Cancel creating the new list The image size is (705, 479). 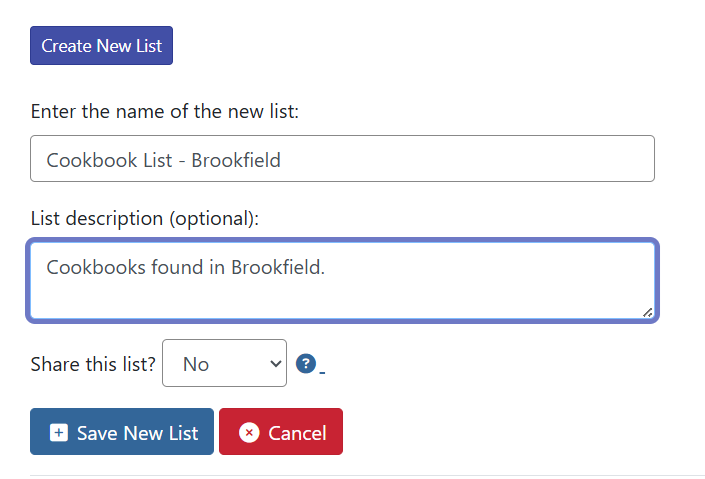pos(281,432)
